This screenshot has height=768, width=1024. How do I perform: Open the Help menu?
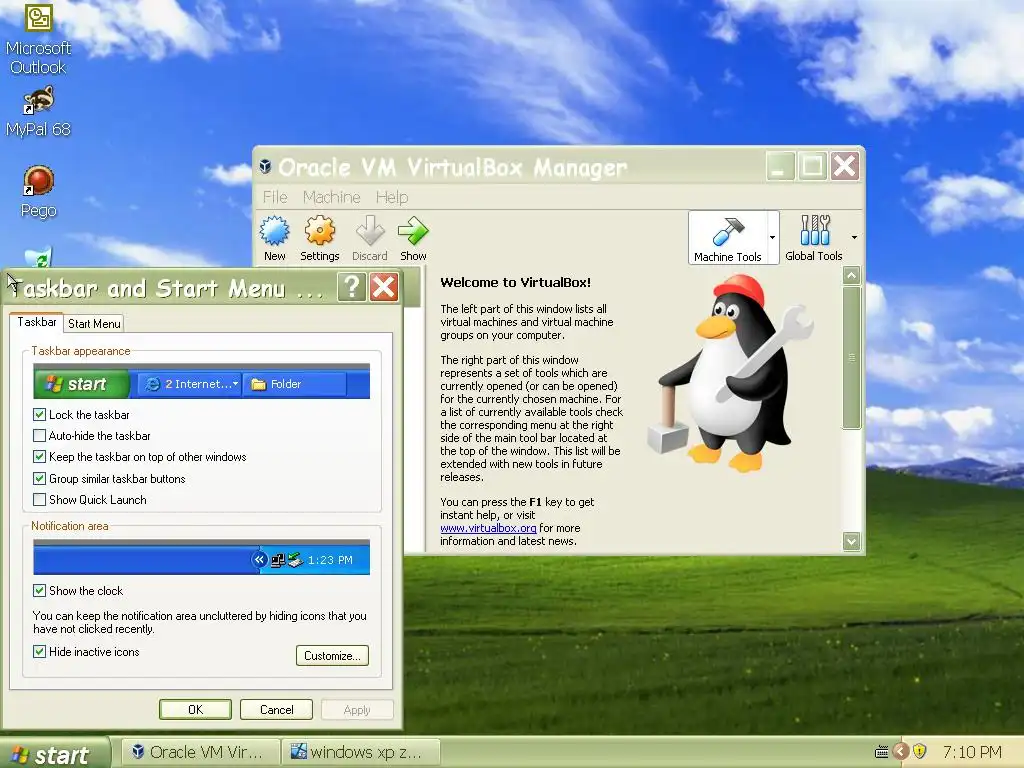(392, 197)
